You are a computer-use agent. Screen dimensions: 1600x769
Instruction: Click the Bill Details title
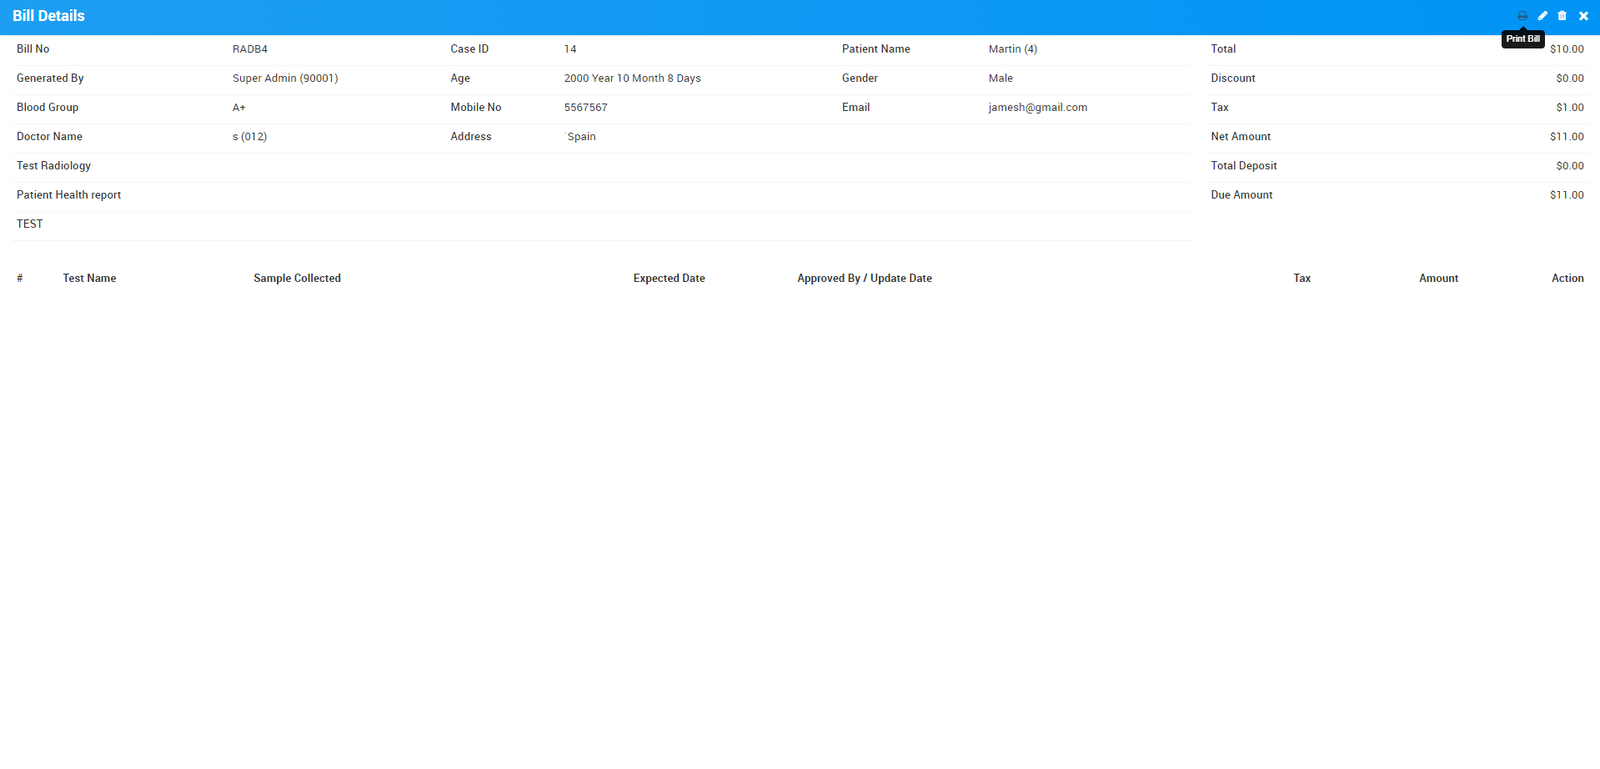(x=48, y=16)
